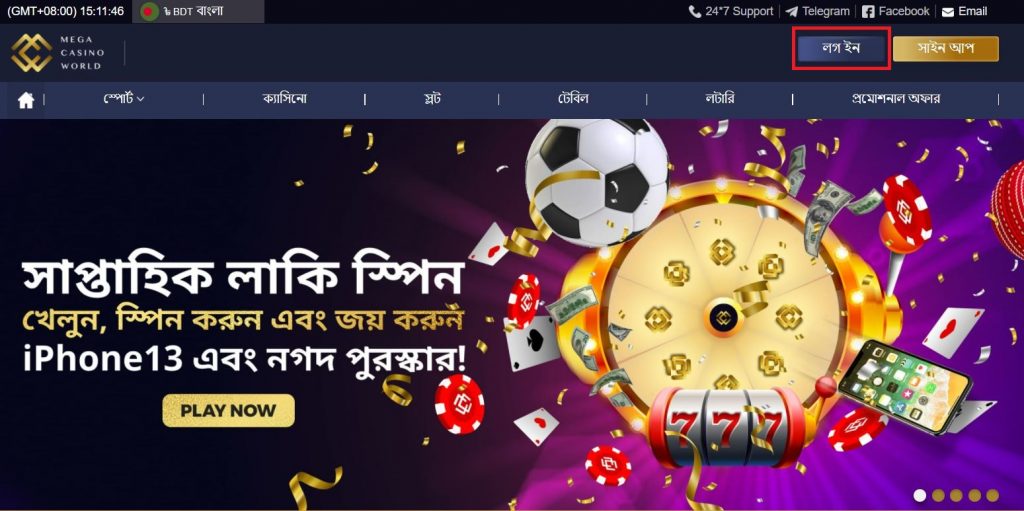
Task: Open the লটারি menu item
Action: (719, 99)
